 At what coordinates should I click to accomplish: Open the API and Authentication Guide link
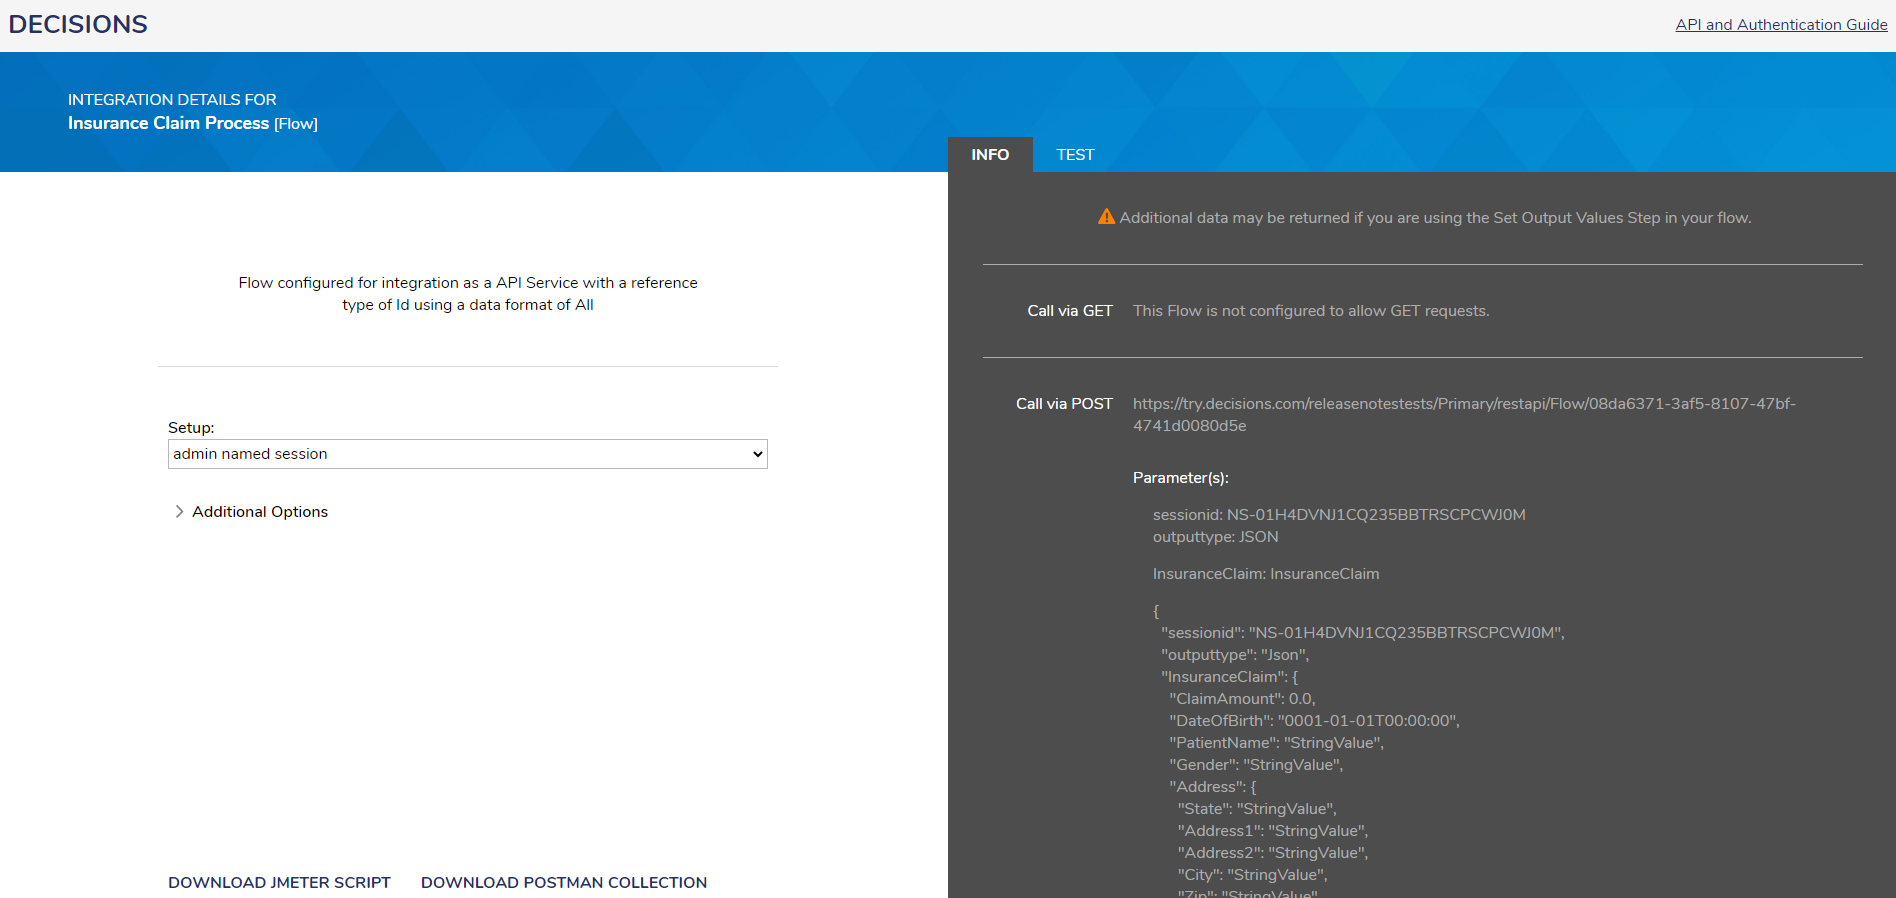(x=1781, y=25)
